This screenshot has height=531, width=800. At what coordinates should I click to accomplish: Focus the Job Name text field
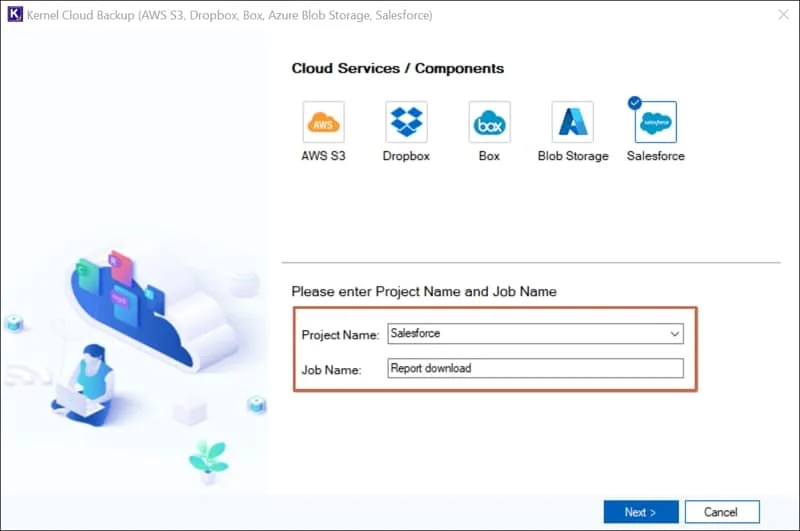(x=535, y=369)
